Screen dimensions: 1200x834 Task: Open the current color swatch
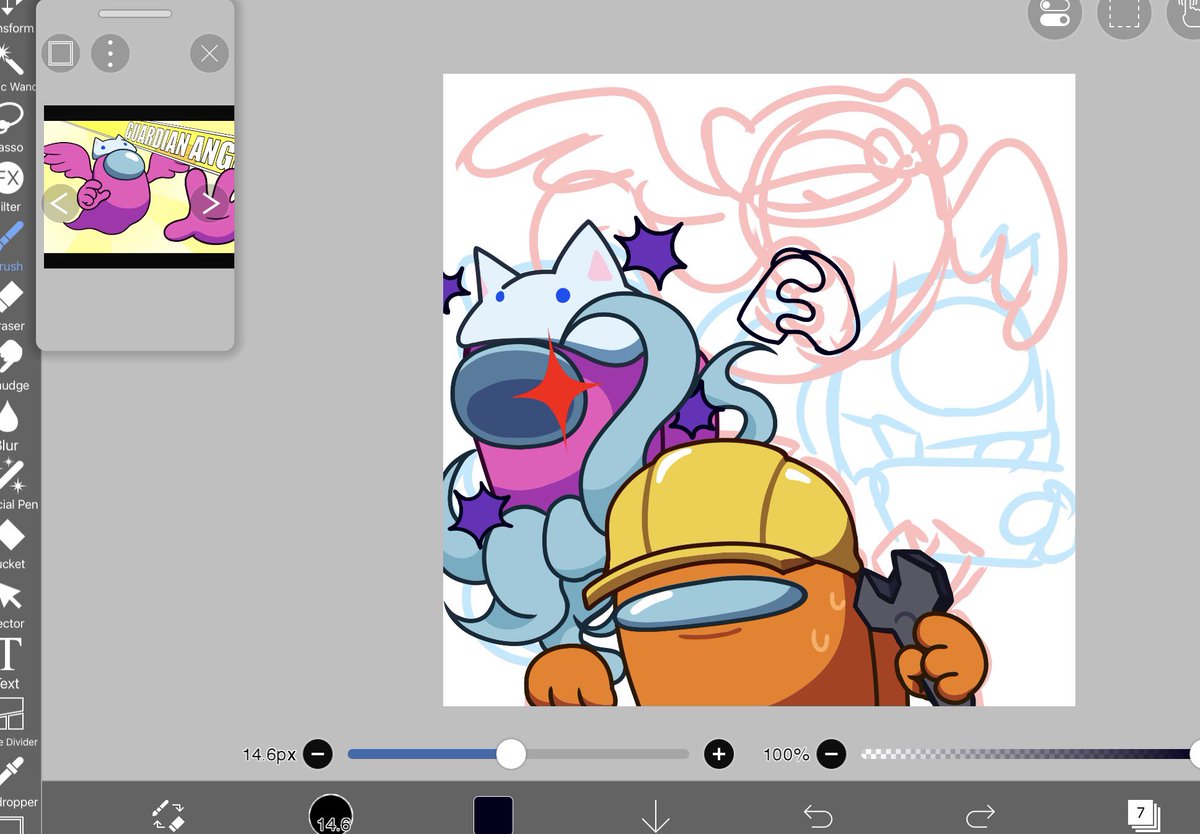[493, 815]
